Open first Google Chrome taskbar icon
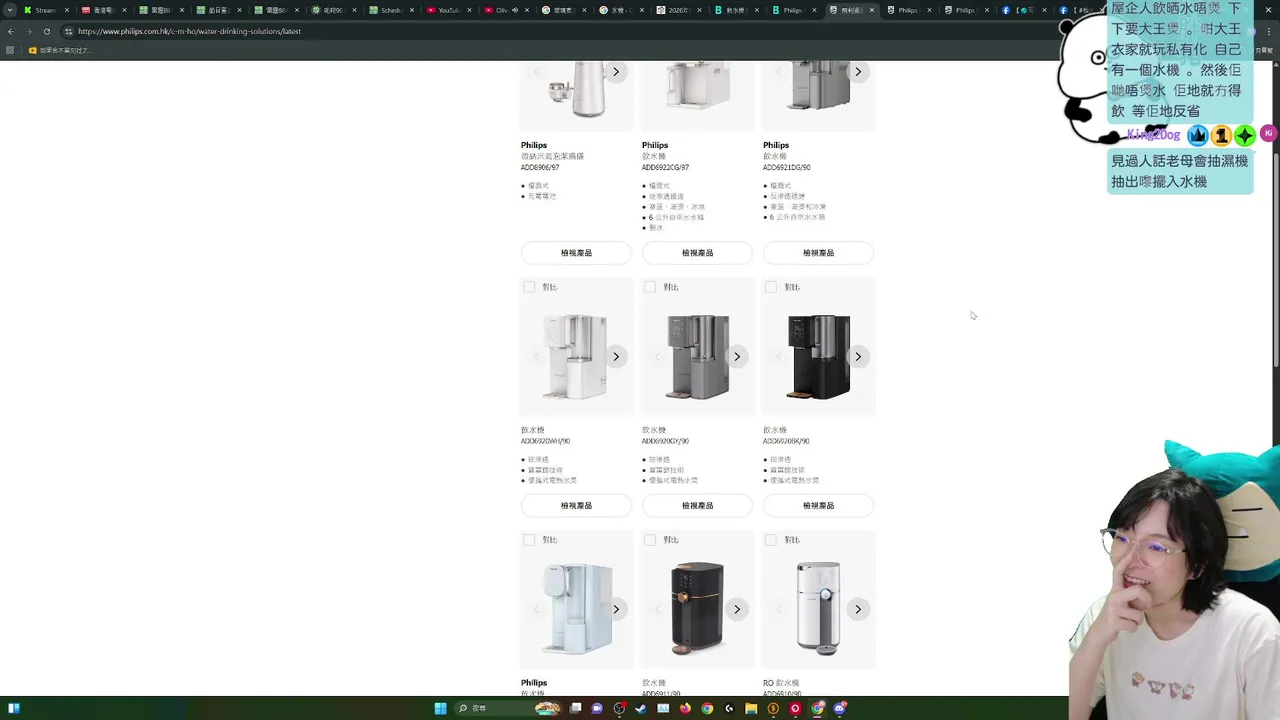This screenshot has width=1280, height=720. click(x=707, y=708)
